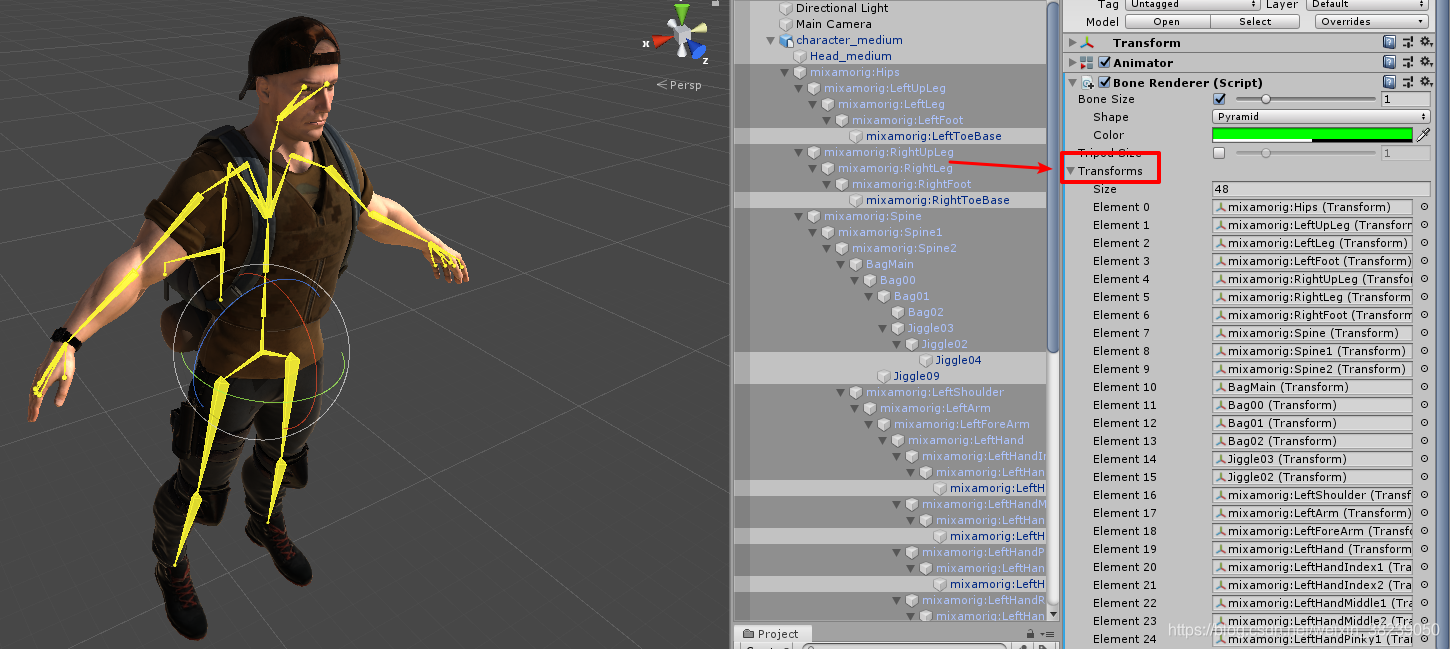The height and width of the screenshot is (649, 1450).
Task: Expand the Animator component foldout
Action: 1073,63
